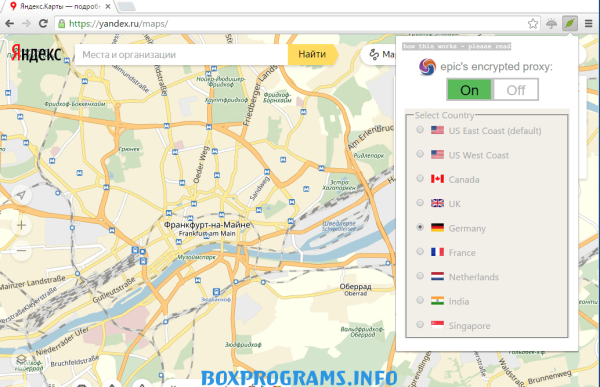Select the France radio button

tap(420, 251)
